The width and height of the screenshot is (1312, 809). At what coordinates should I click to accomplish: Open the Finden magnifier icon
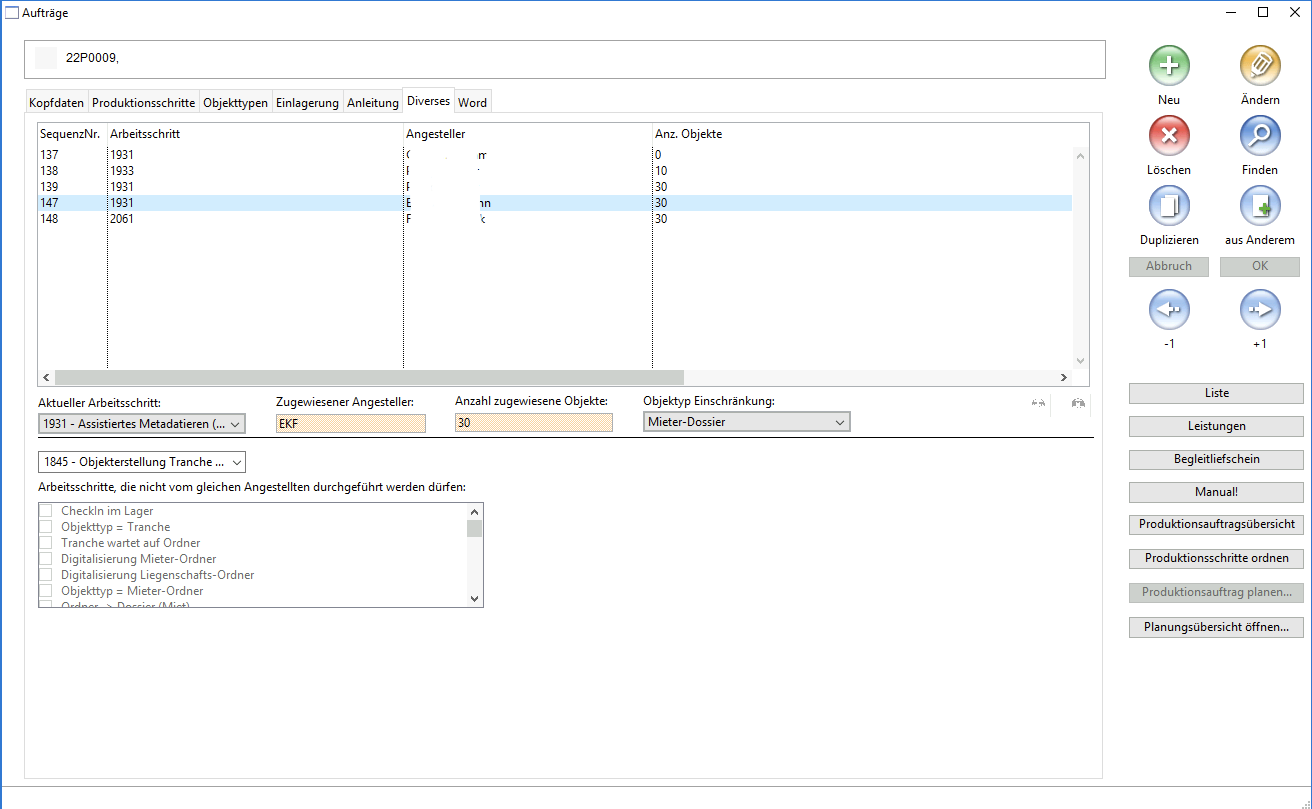[x=1259, y=136]
